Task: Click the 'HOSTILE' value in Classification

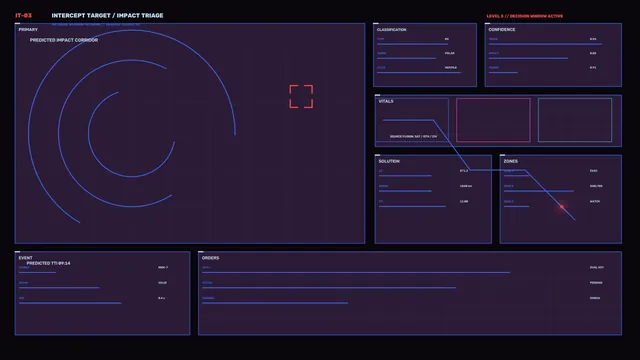Action: click(x=451, y=67)
